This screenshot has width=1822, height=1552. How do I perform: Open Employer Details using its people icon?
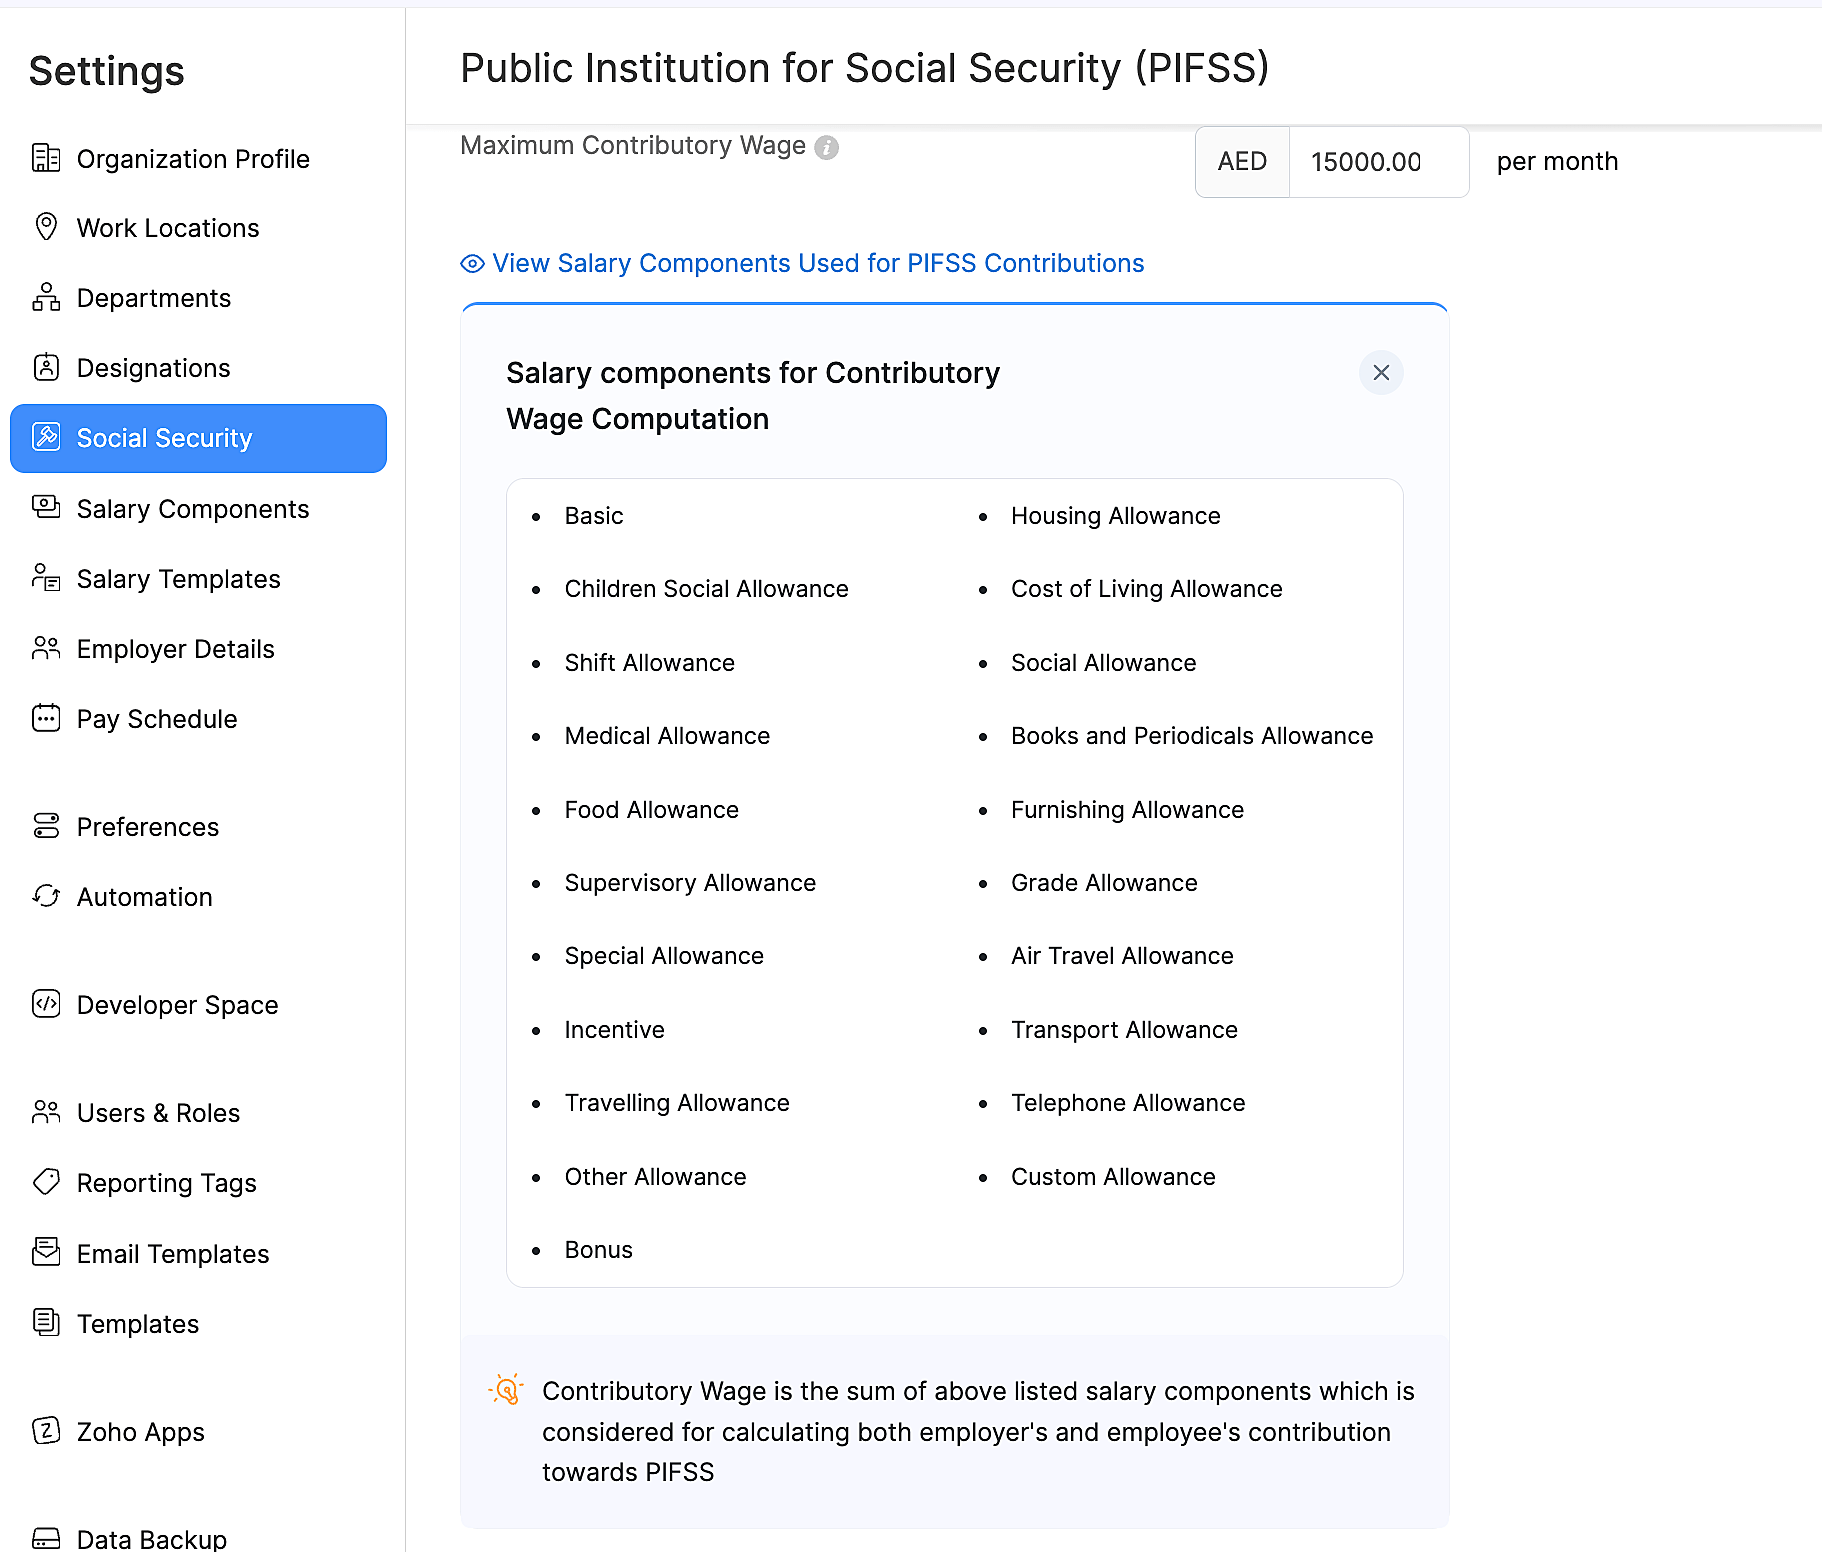pos(46,648)
